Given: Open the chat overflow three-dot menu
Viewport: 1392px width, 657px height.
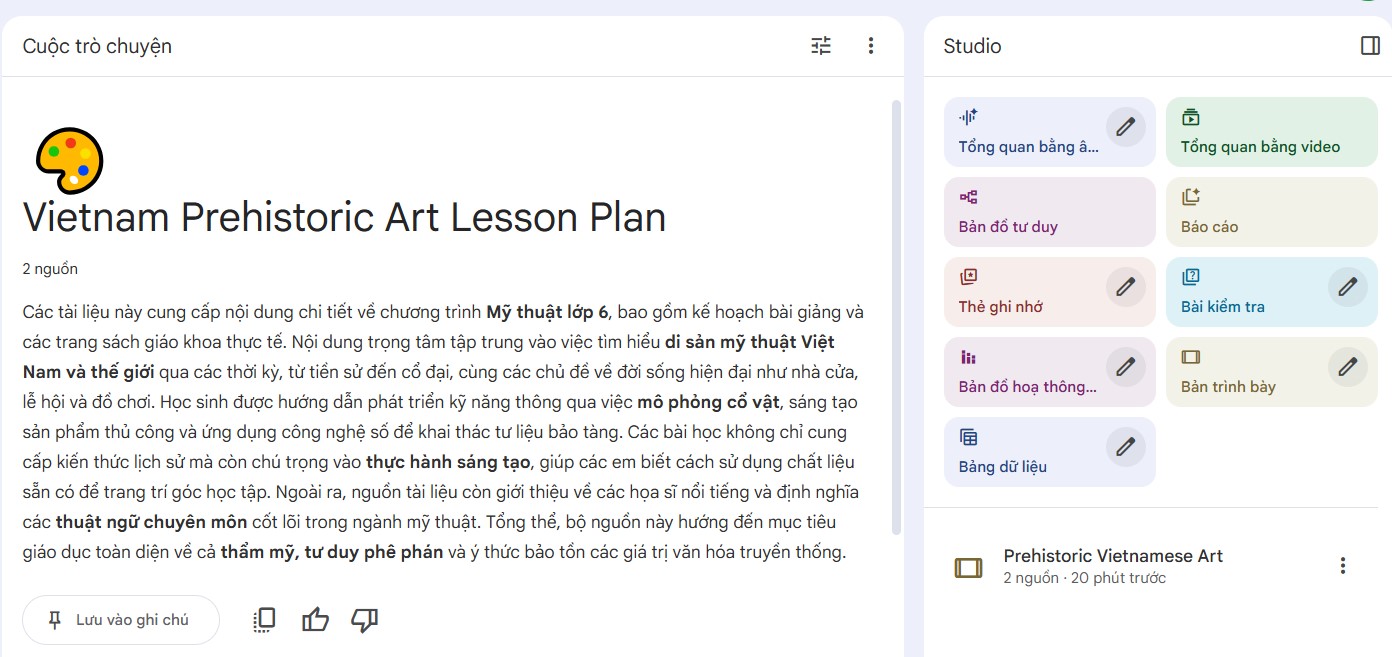Looking at the screenshot, I should coord(870,45).
